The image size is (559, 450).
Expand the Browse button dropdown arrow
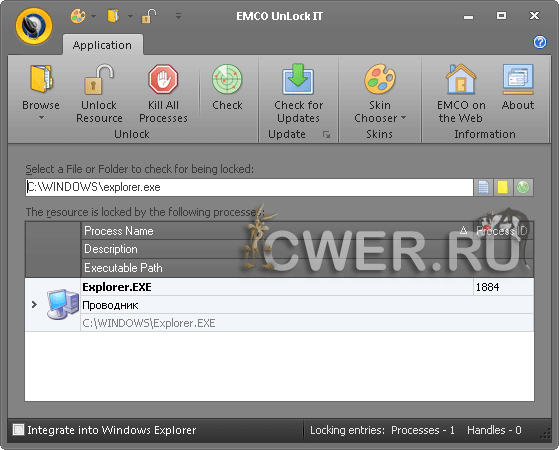41,117
